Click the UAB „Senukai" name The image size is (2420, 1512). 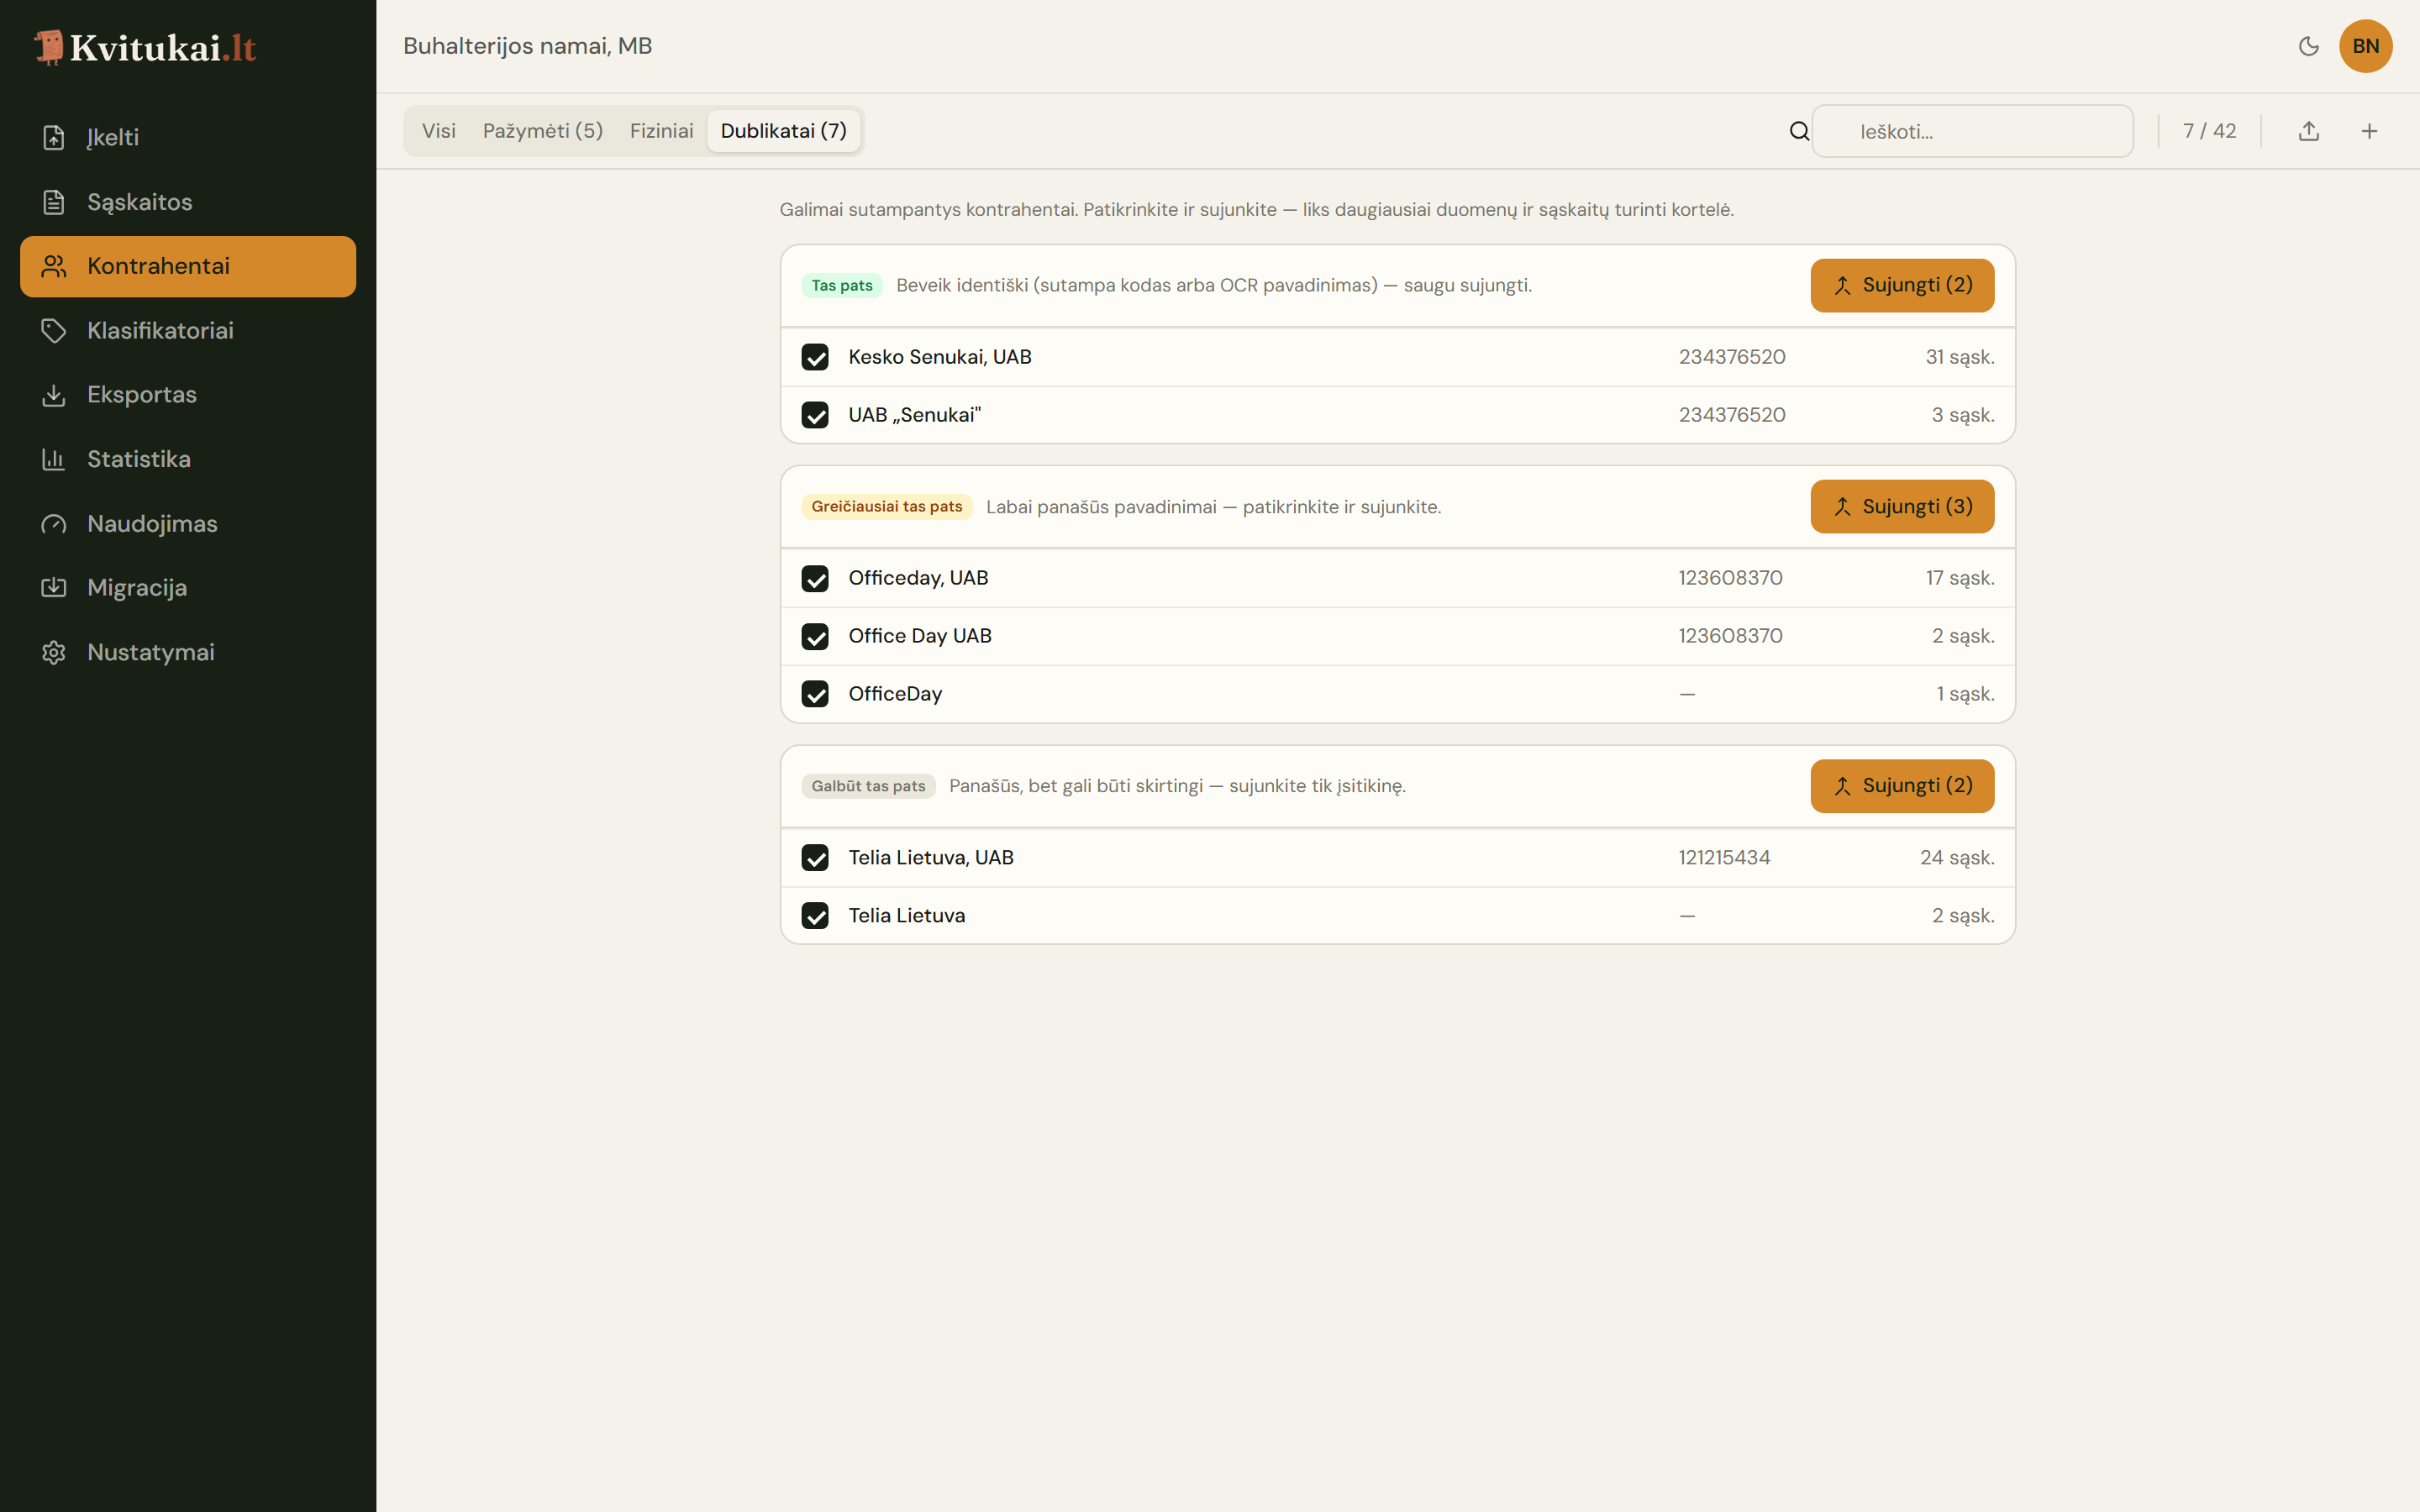point(915,415)
